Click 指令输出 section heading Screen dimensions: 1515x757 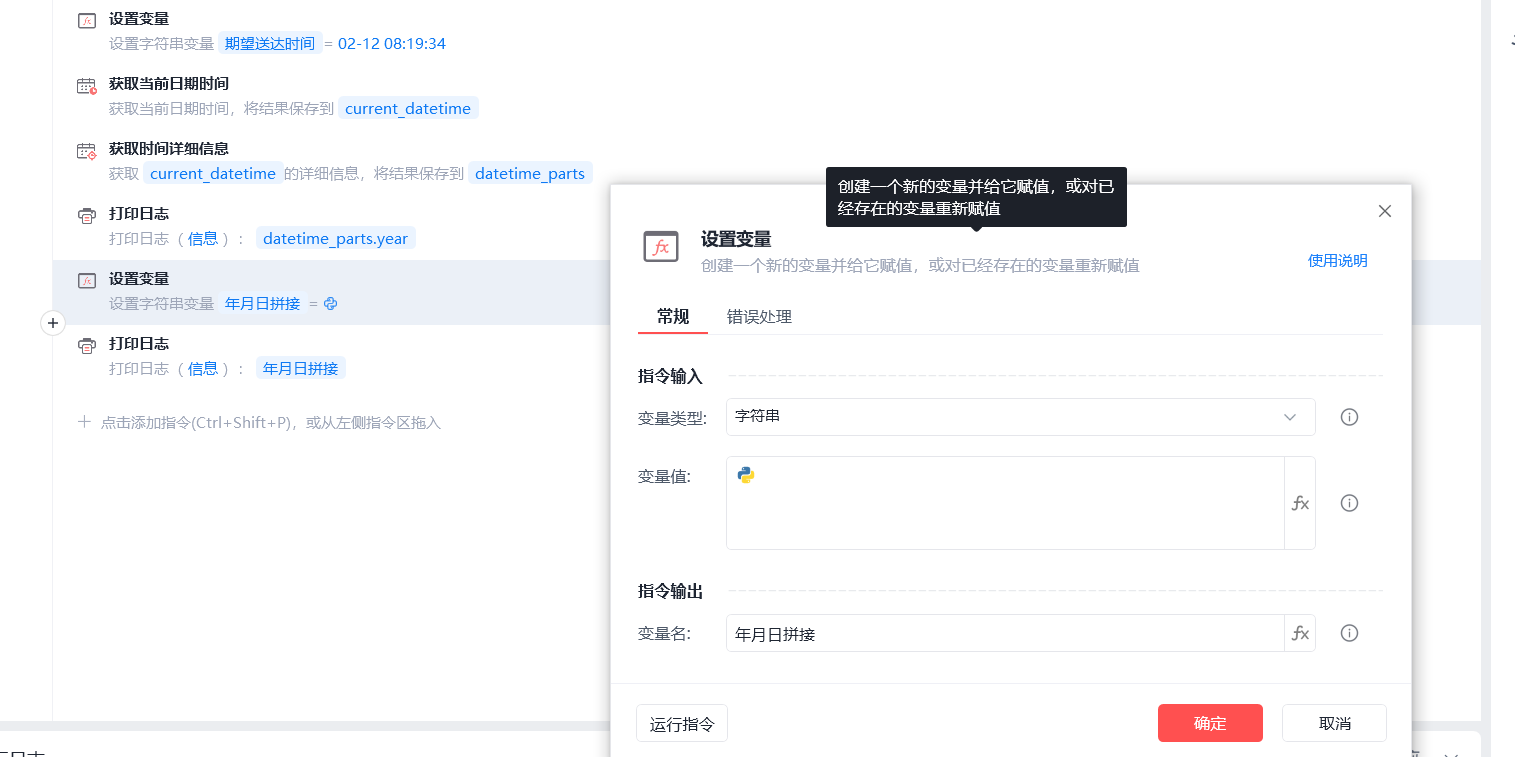pos(670,591)
